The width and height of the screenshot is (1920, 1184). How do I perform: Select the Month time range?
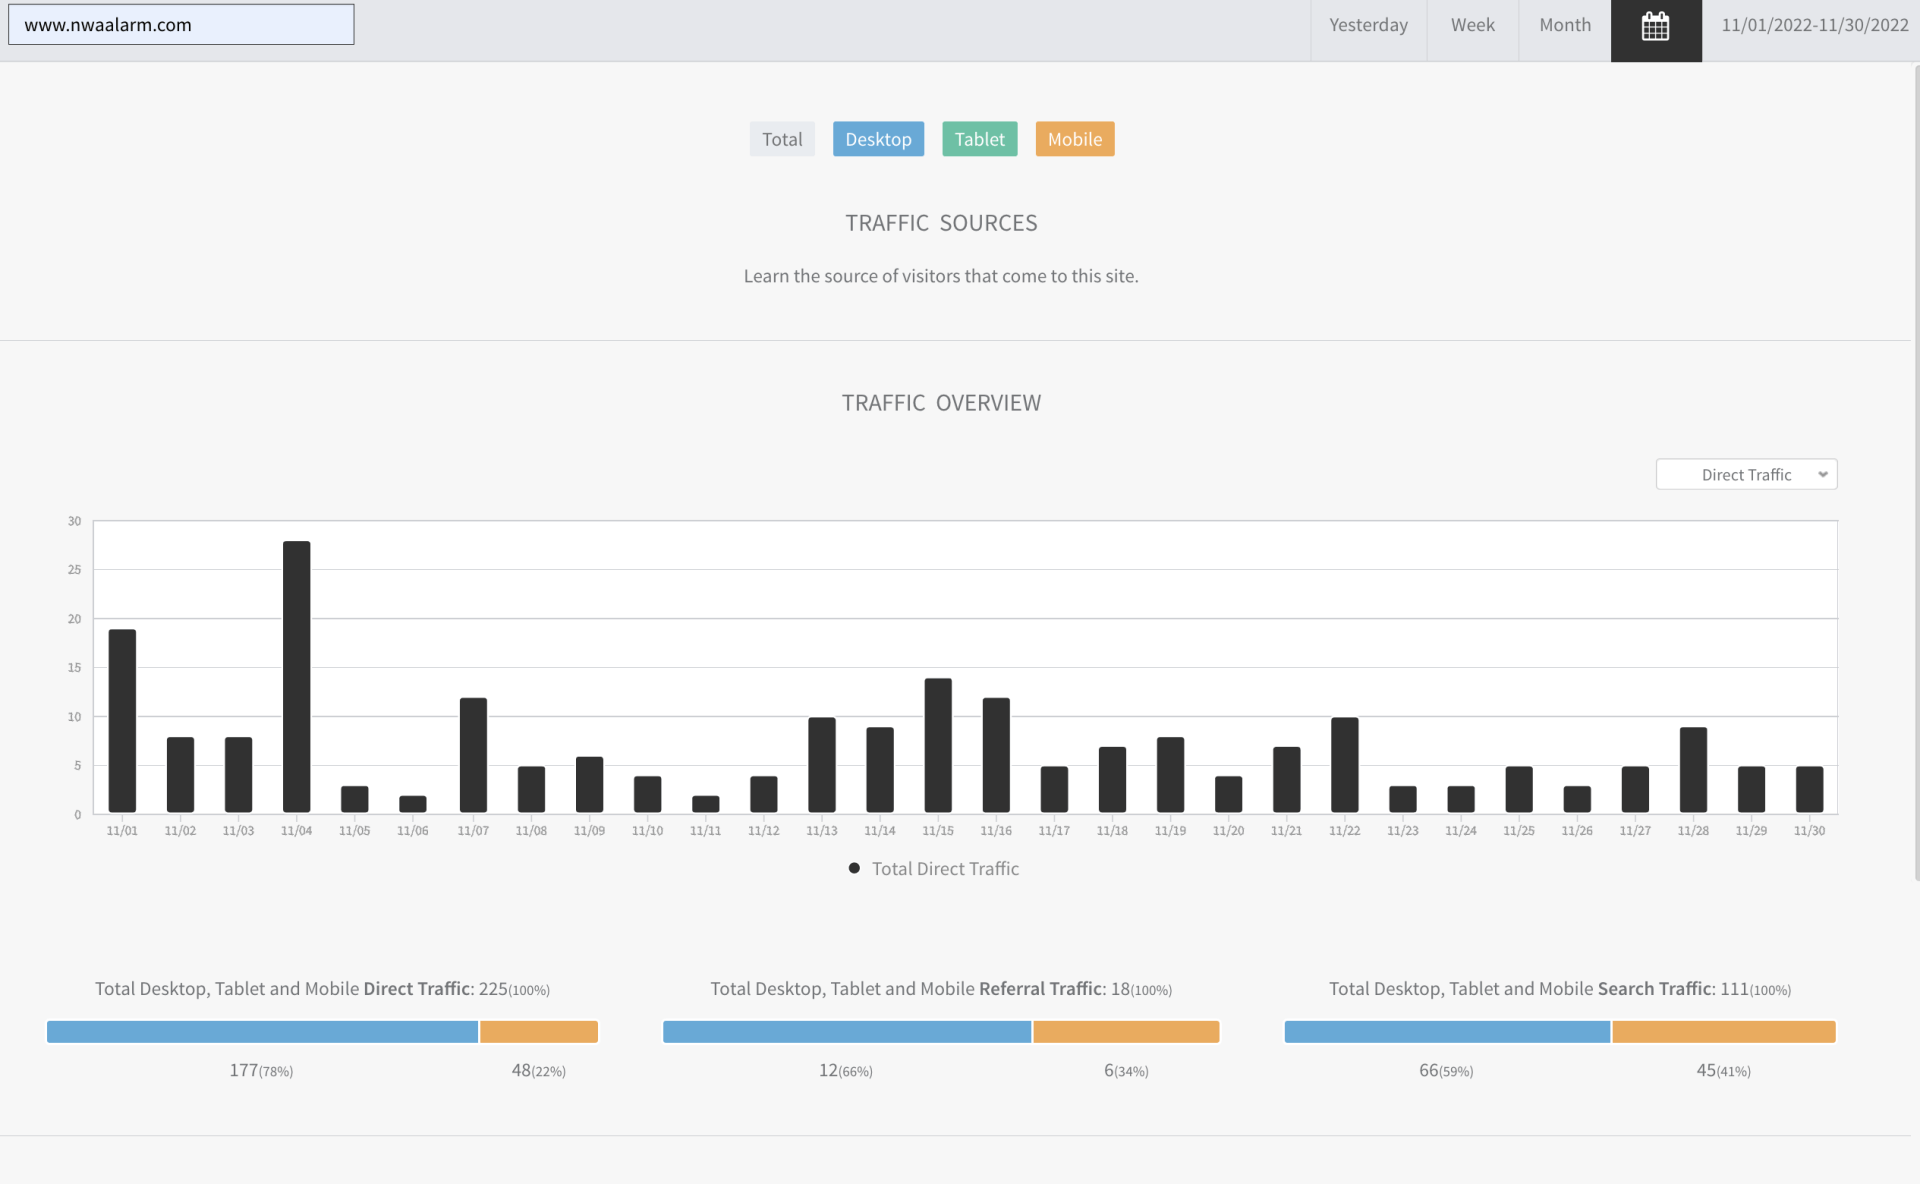(x=1564, y=25)
